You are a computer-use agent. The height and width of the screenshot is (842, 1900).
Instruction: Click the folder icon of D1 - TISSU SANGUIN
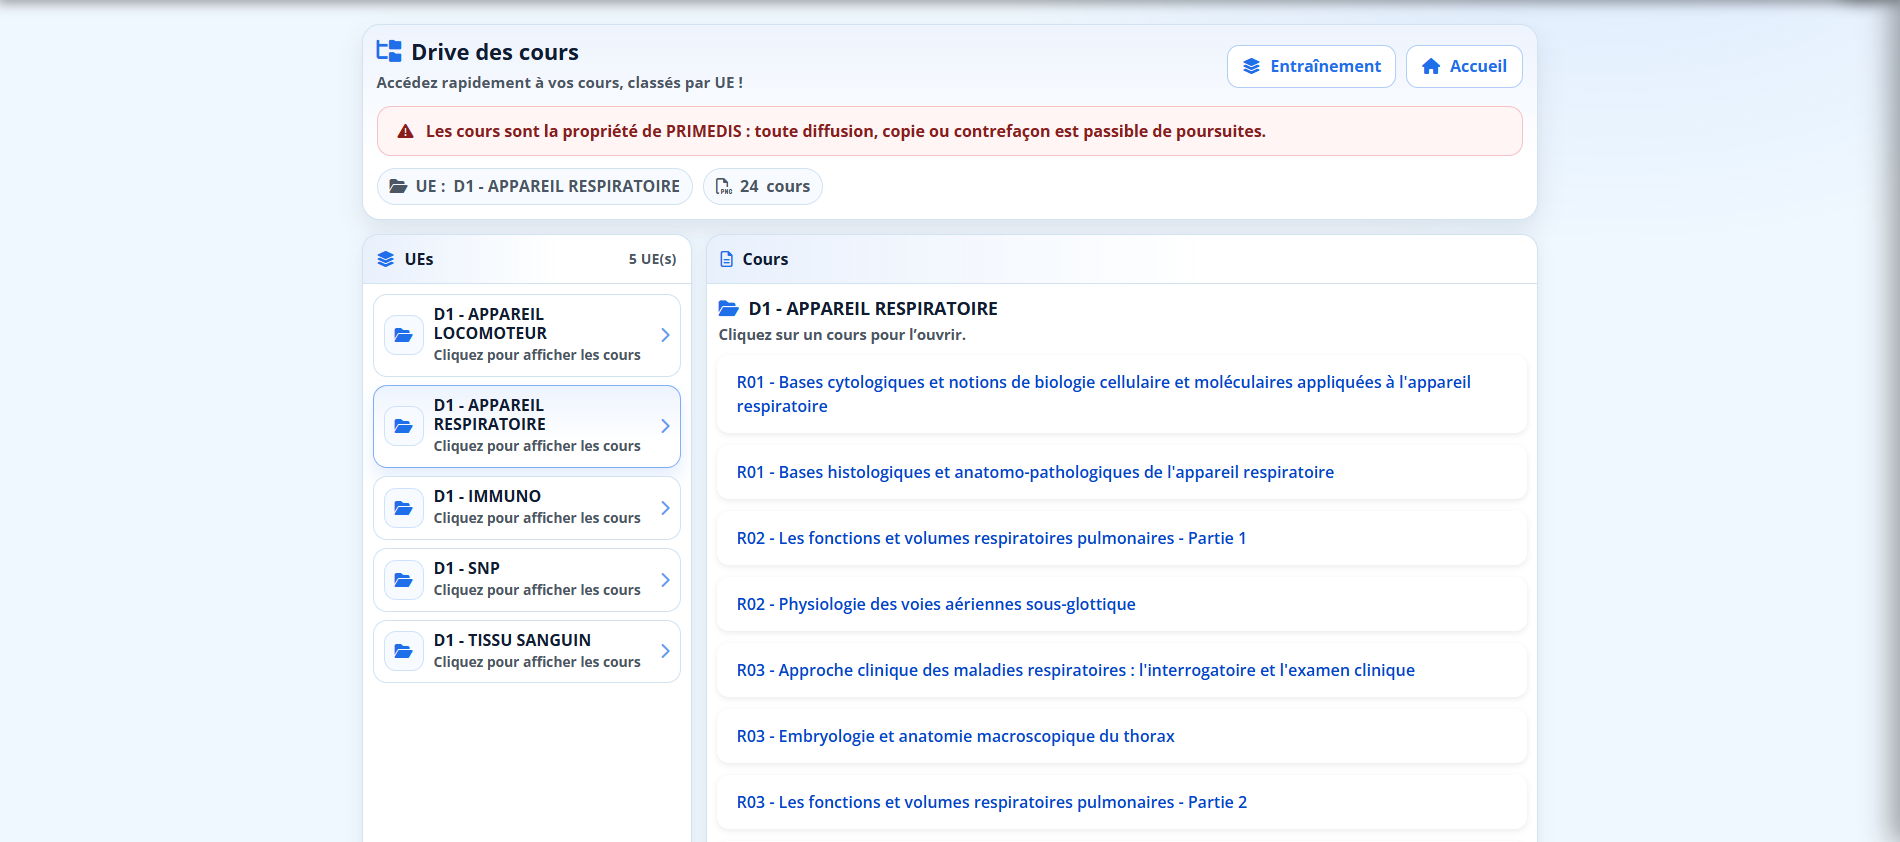click(404, 651)
